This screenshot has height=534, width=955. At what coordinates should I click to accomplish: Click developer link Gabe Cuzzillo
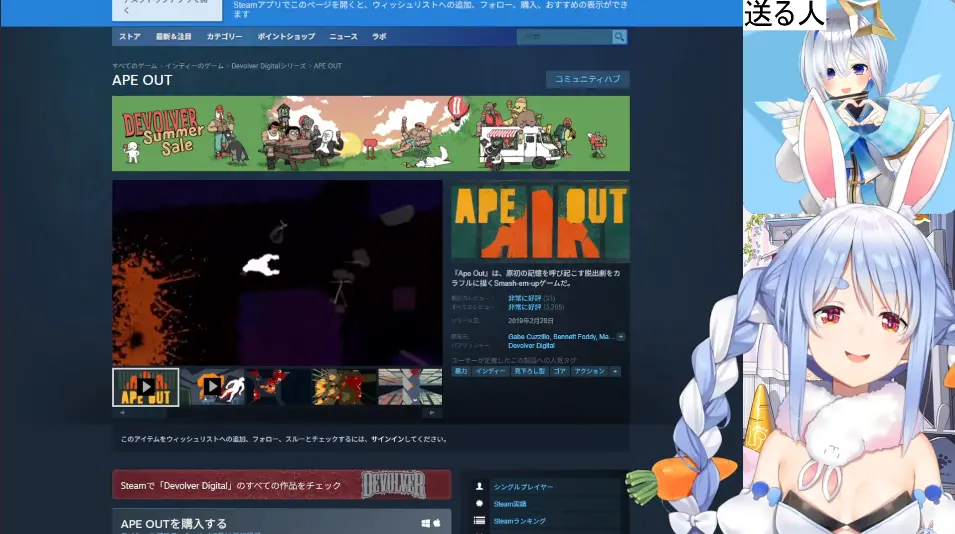point(529,337)
